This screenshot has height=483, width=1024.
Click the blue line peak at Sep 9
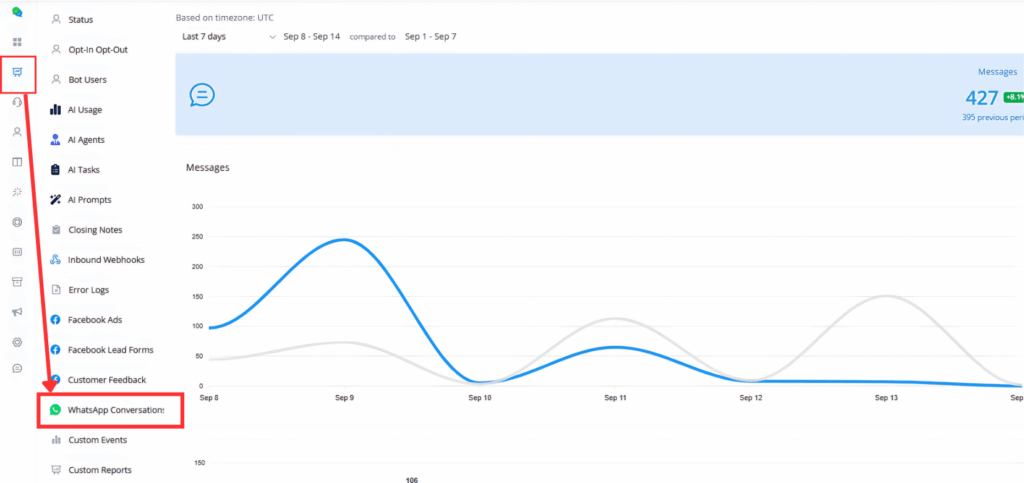pos(344,240)
